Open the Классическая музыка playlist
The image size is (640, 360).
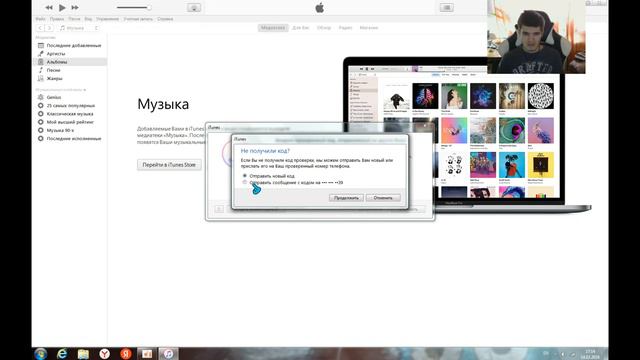click(70, 113)
